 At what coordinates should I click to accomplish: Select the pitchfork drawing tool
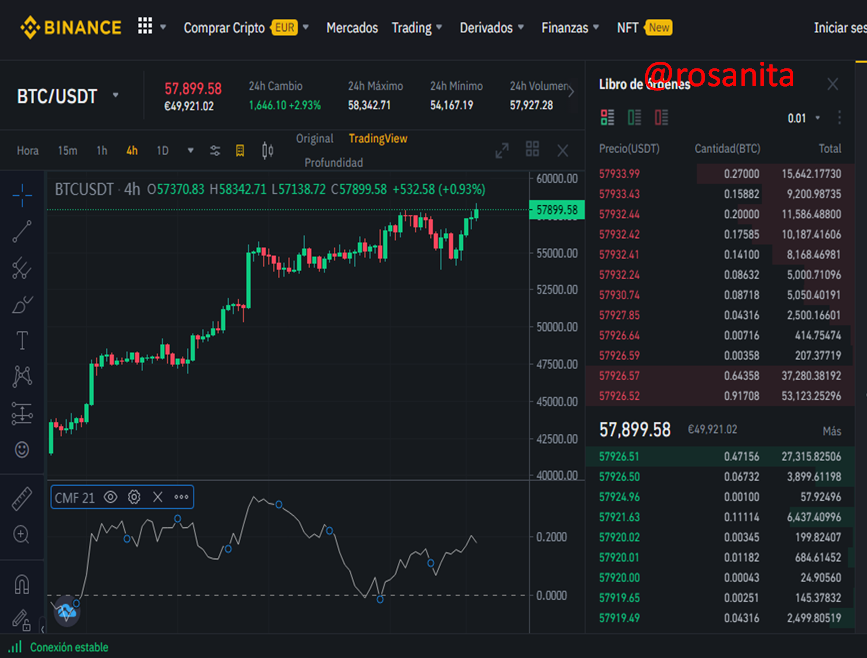pyautogui.click(x=22, y=268)
